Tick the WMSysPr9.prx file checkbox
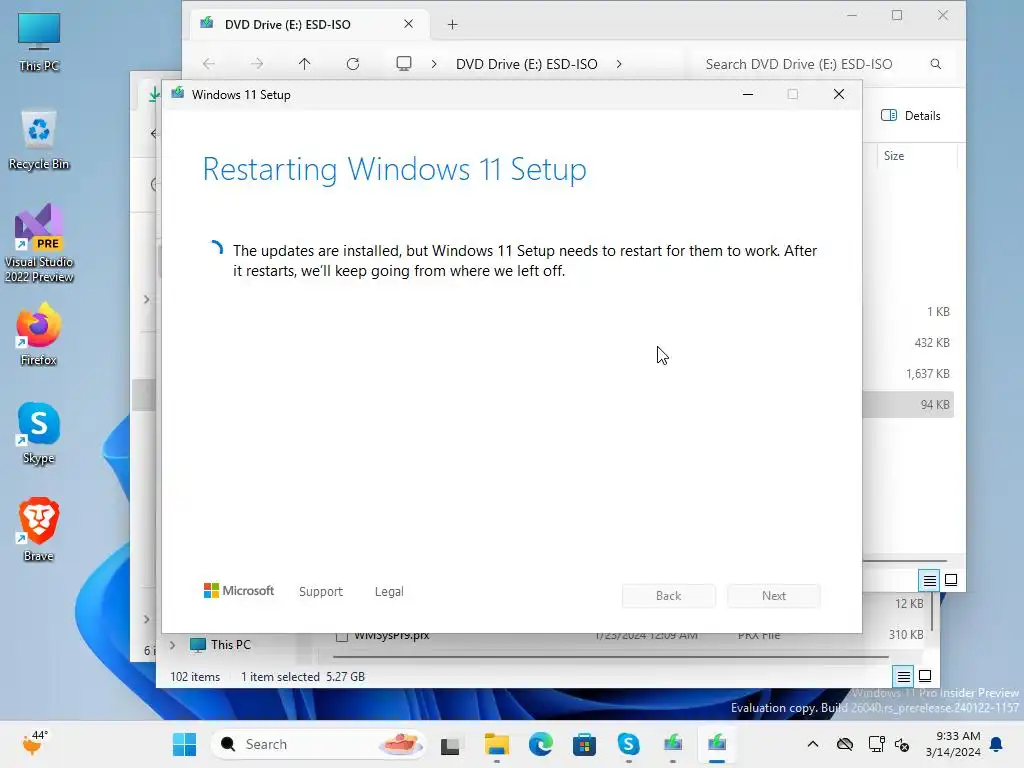Image resolution: width=1024 pixels, height=768 pixels. coord(342,635)
